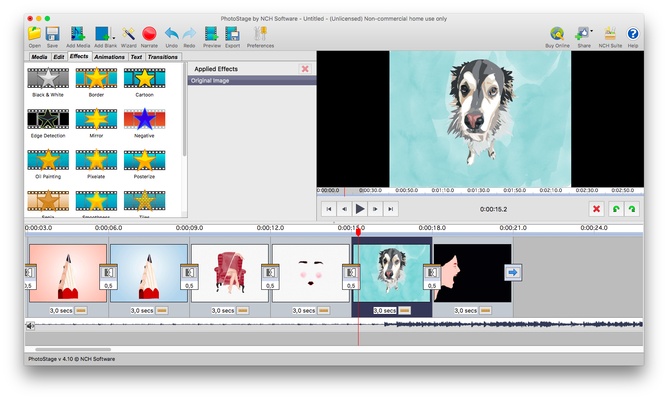
Task: Click the effects list vertical scrollbar
Action: 184,110
